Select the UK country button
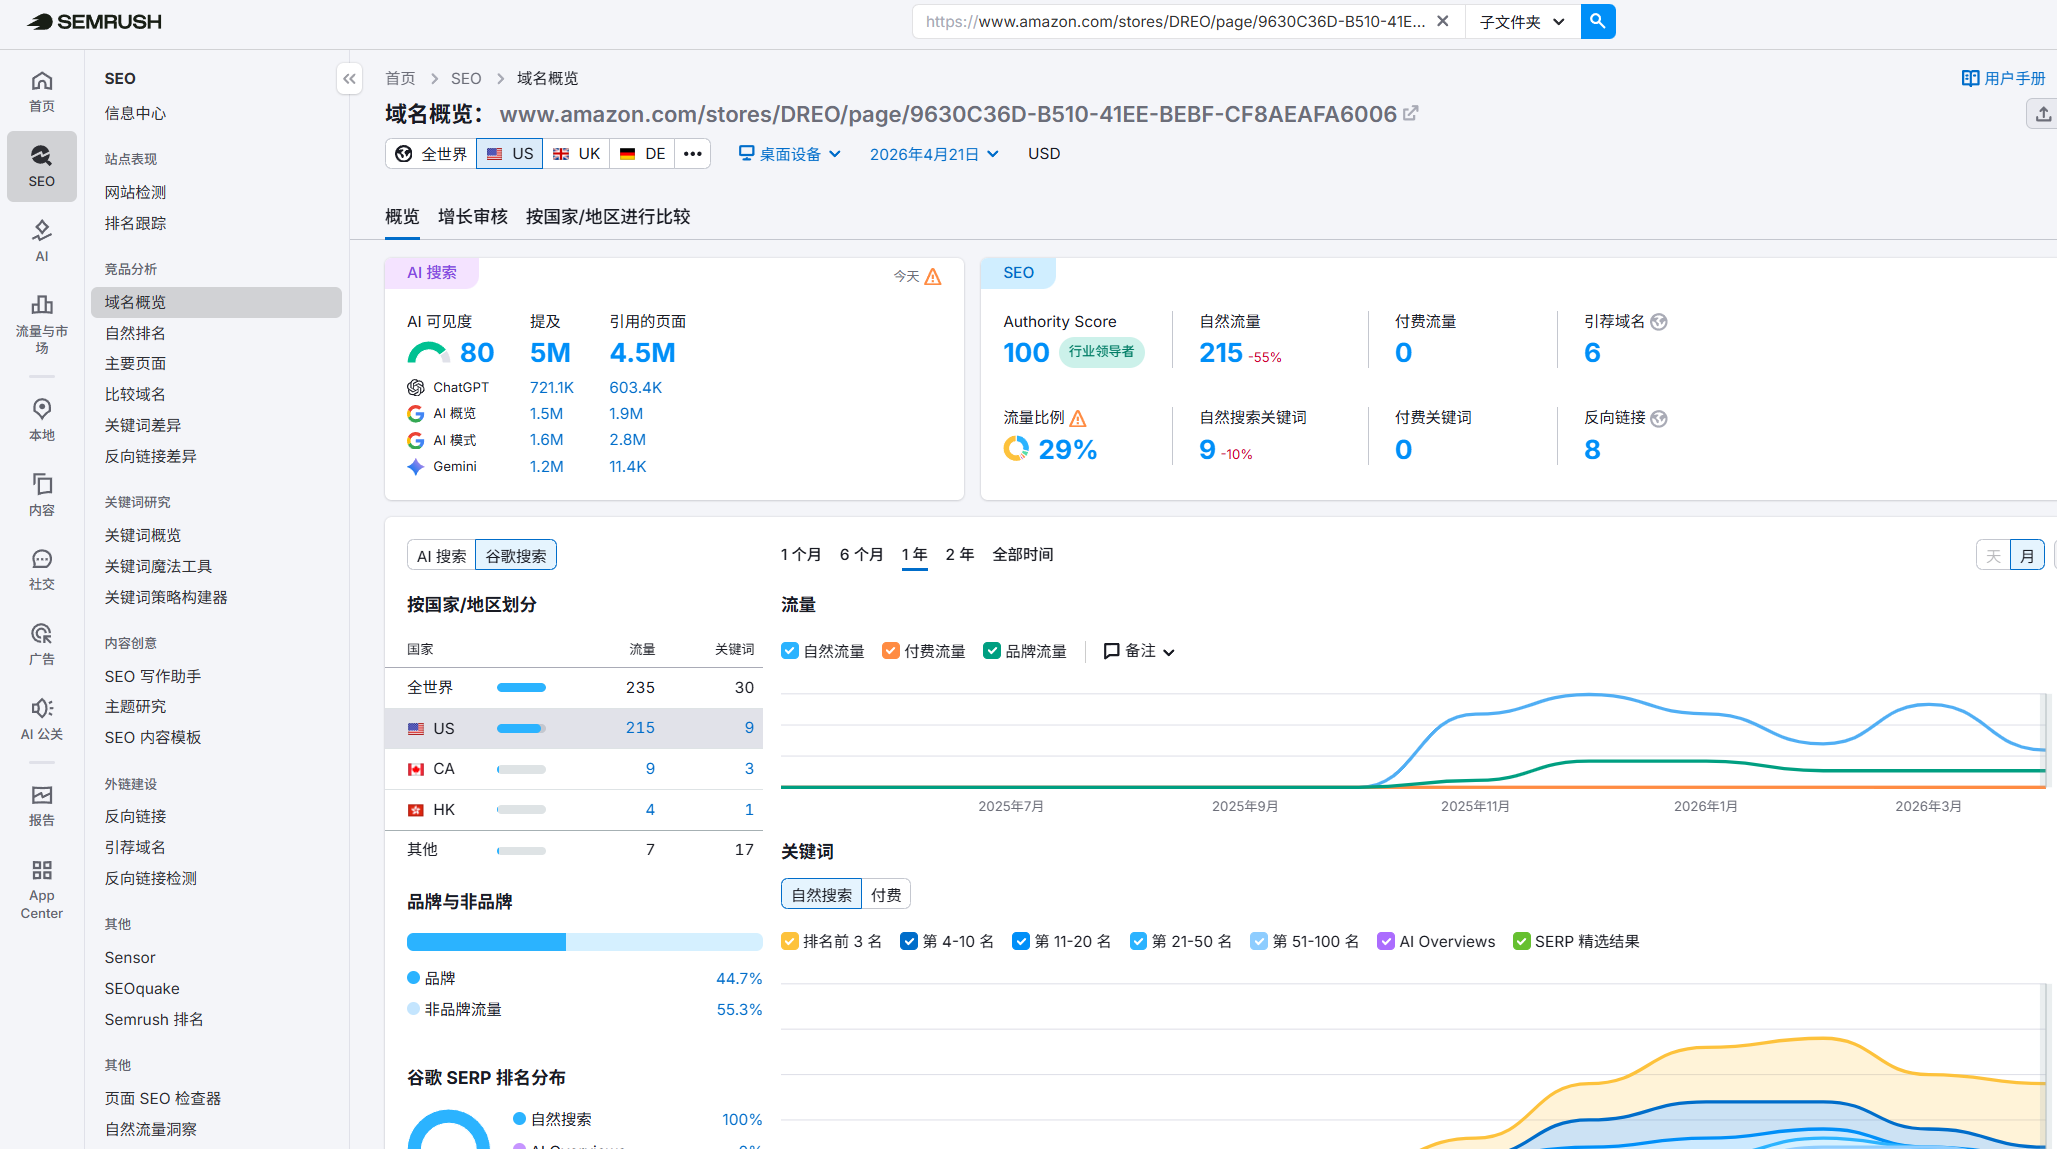The height and width of the screenshot is (1149, 2057). [577, 154]
